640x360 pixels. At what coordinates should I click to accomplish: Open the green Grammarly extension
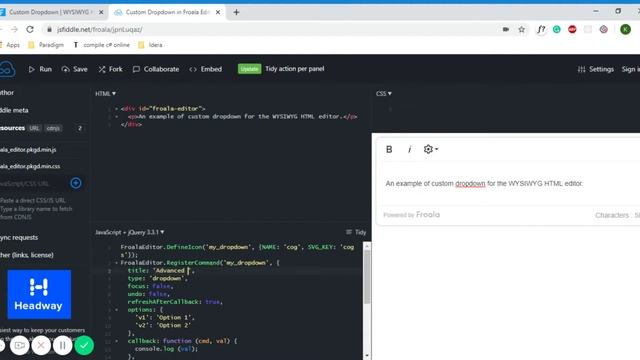pos(557,29)
